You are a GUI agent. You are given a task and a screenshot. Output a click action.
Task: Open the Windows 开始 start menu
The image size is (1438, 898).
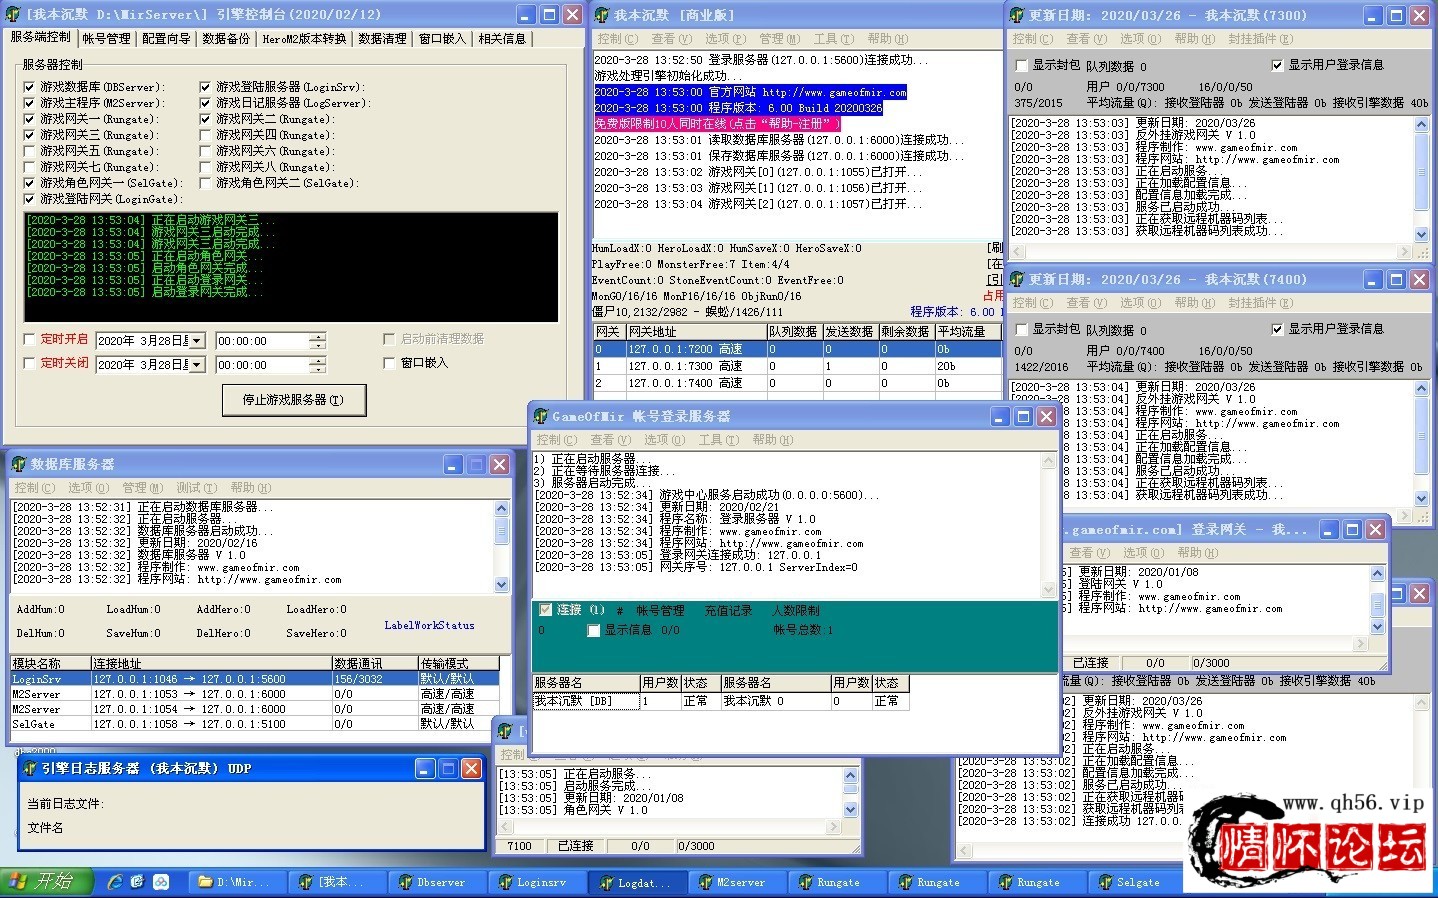[45, 881]
